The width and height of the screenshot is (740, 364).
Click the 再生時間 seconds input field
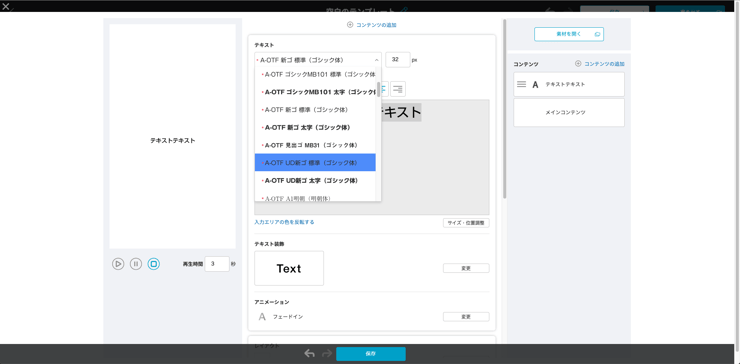217,264
